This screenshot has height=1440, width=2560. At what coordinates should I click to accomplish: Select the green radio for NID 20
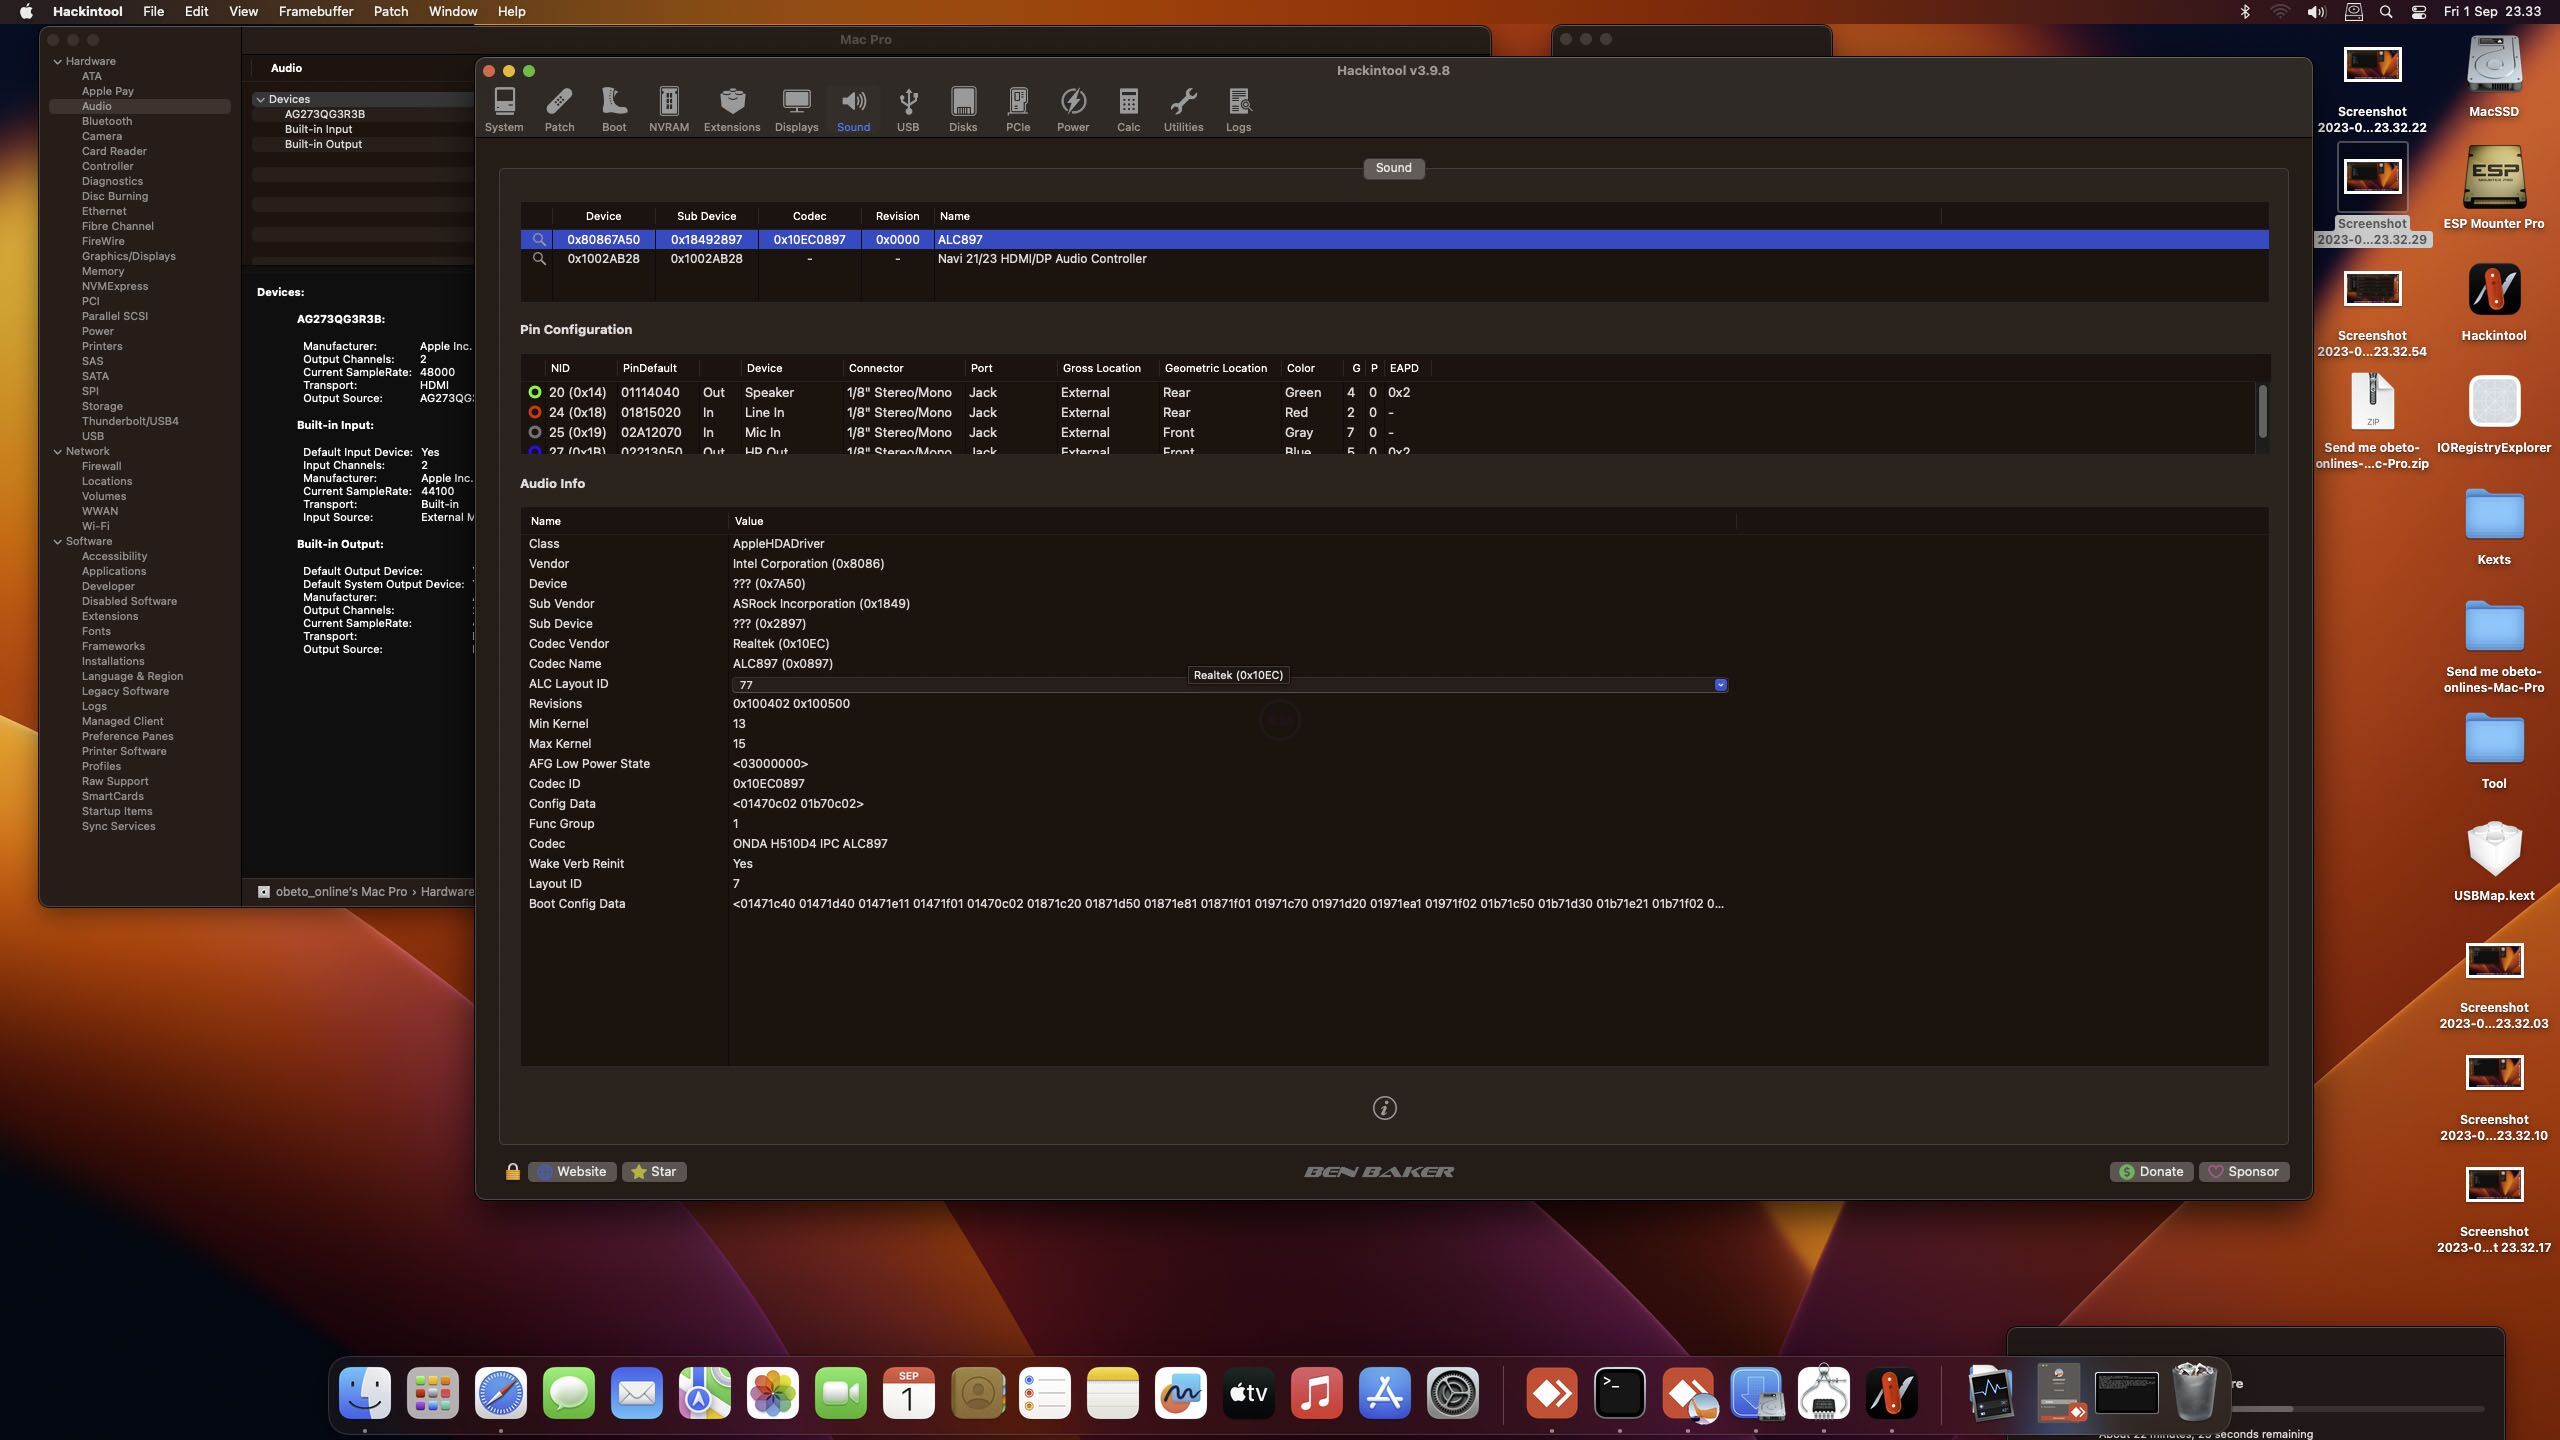(x=535, y=393)
